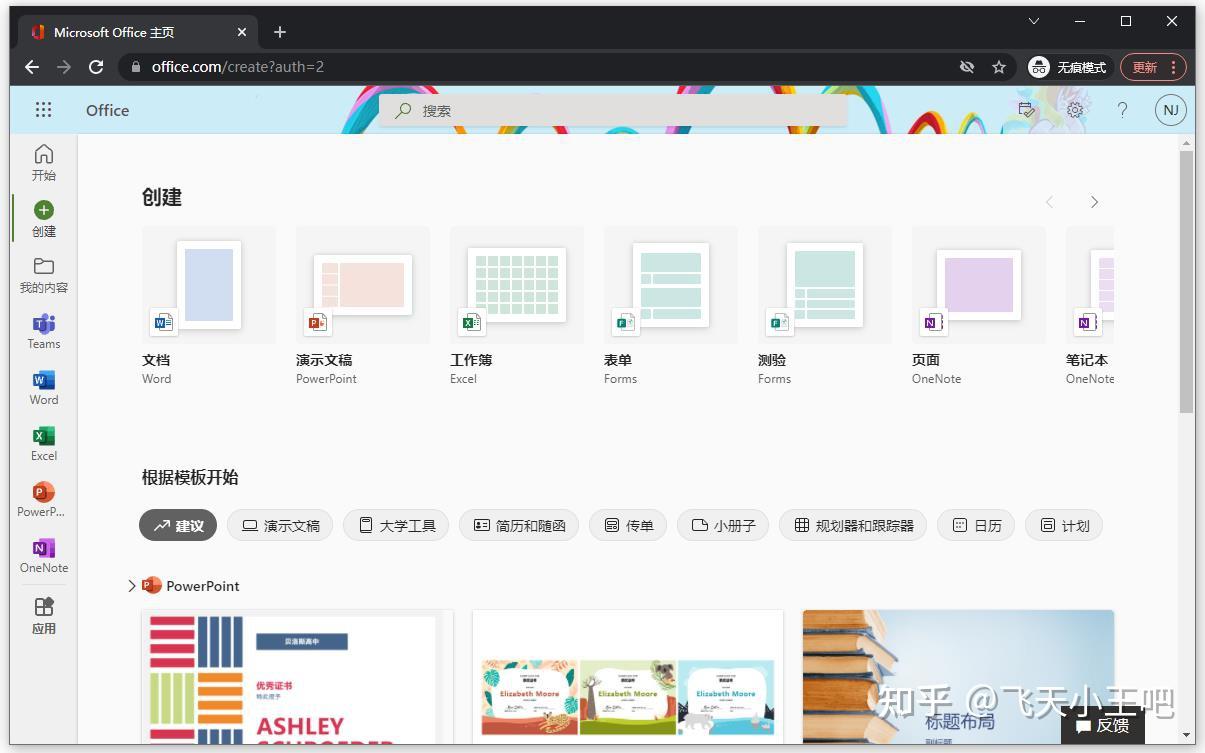Open Office settings gear icon
Screen dimensions: 1205x753
1074,110
